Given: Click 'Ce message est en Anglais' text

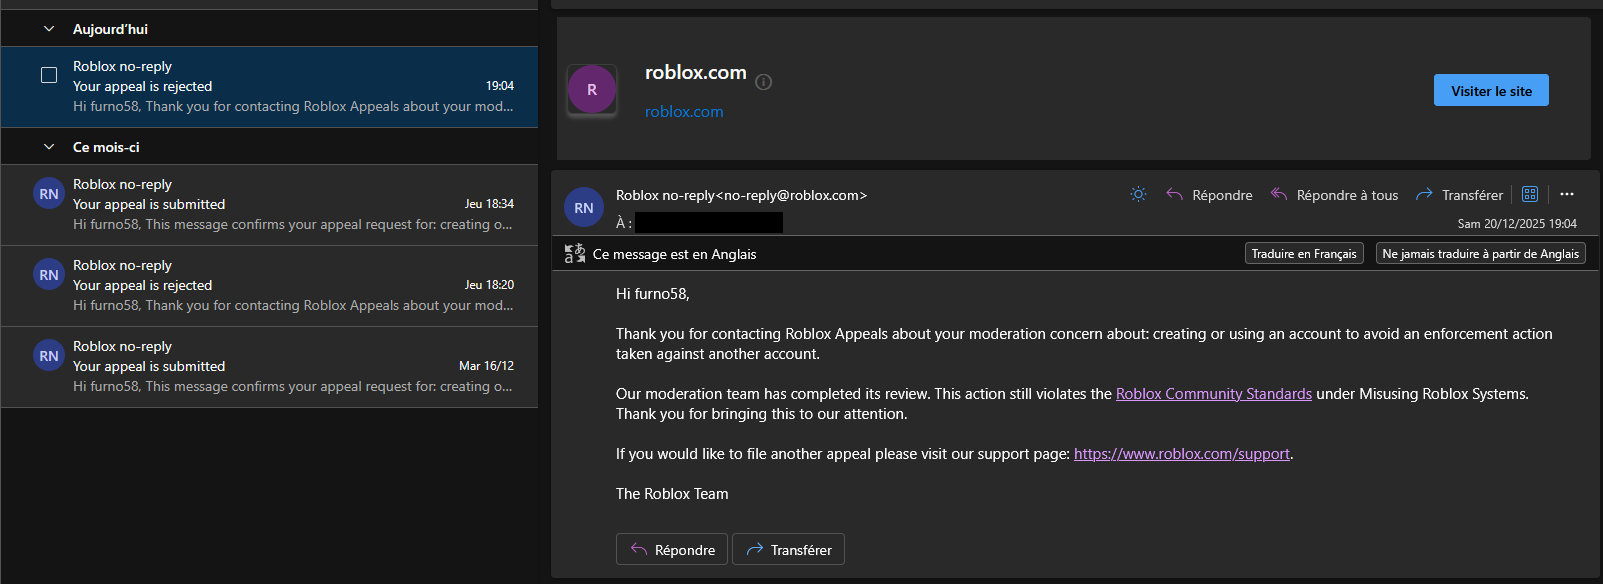Looking at the screenshot, I should (674, 254).
